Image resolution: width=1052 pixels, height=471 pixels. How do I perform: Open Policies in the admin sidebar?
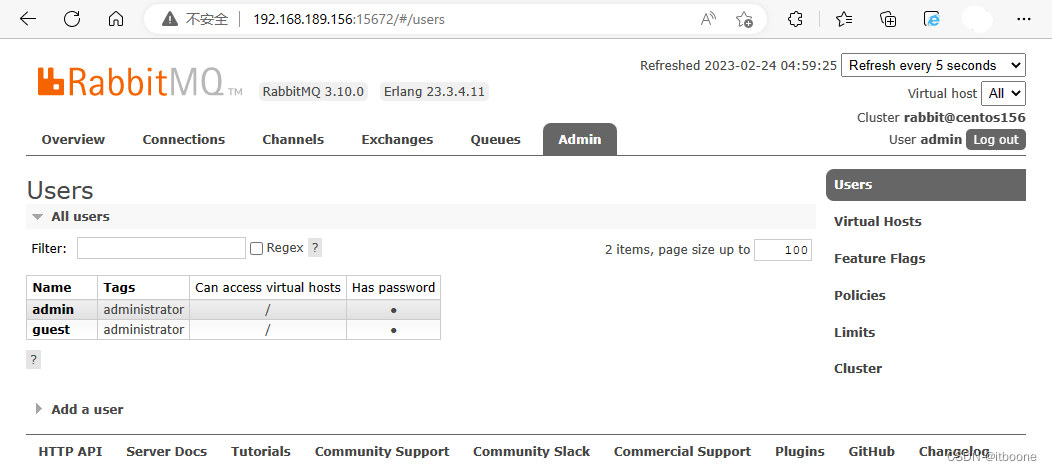859,295
